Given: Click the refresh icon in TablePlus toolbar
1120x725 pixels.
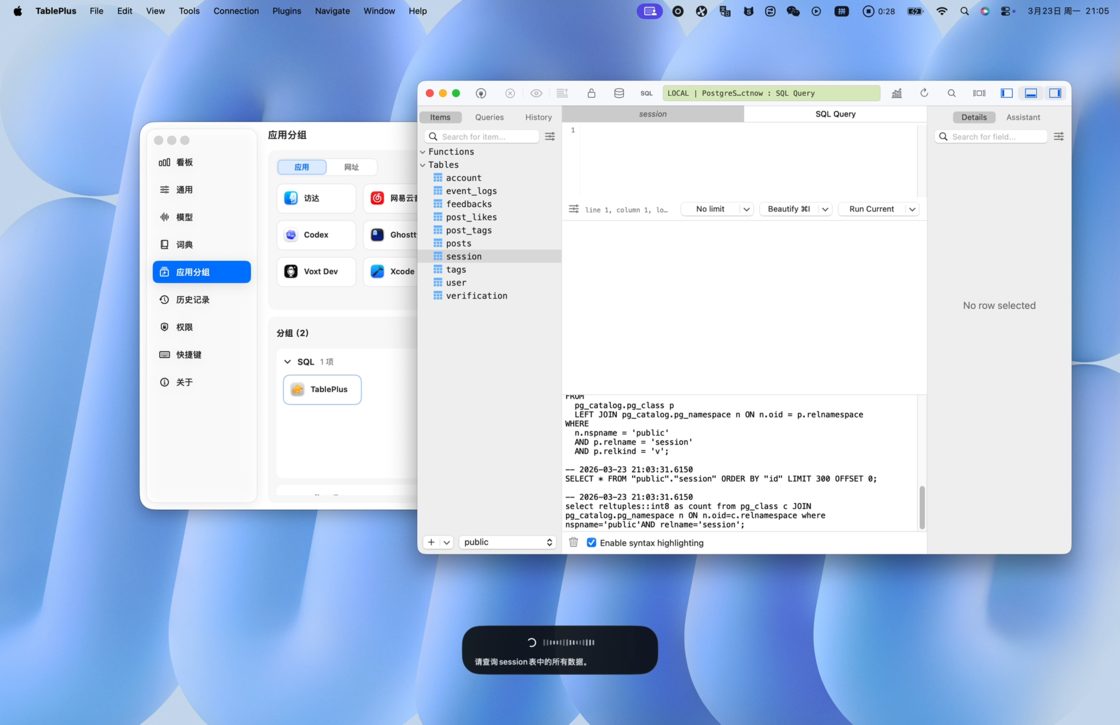Looking at the screenshot, I should click(x=924, y=94).
